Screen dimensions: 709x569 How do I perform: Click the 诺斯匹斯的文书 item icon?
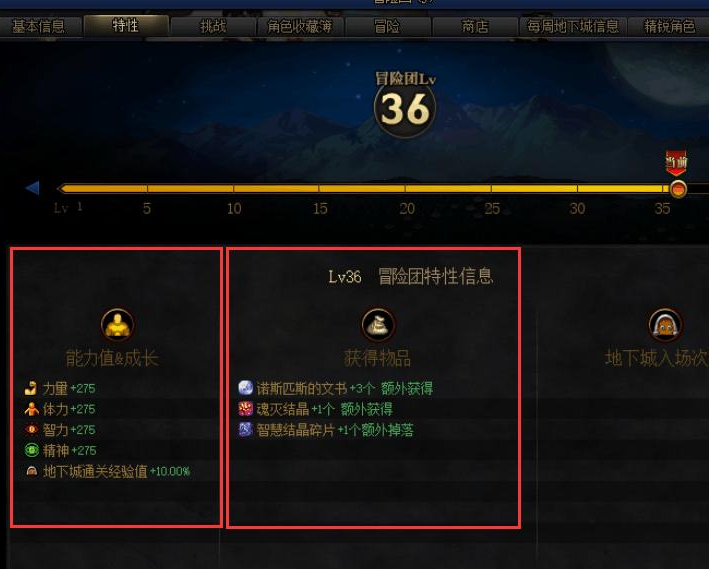pos(246,388)
